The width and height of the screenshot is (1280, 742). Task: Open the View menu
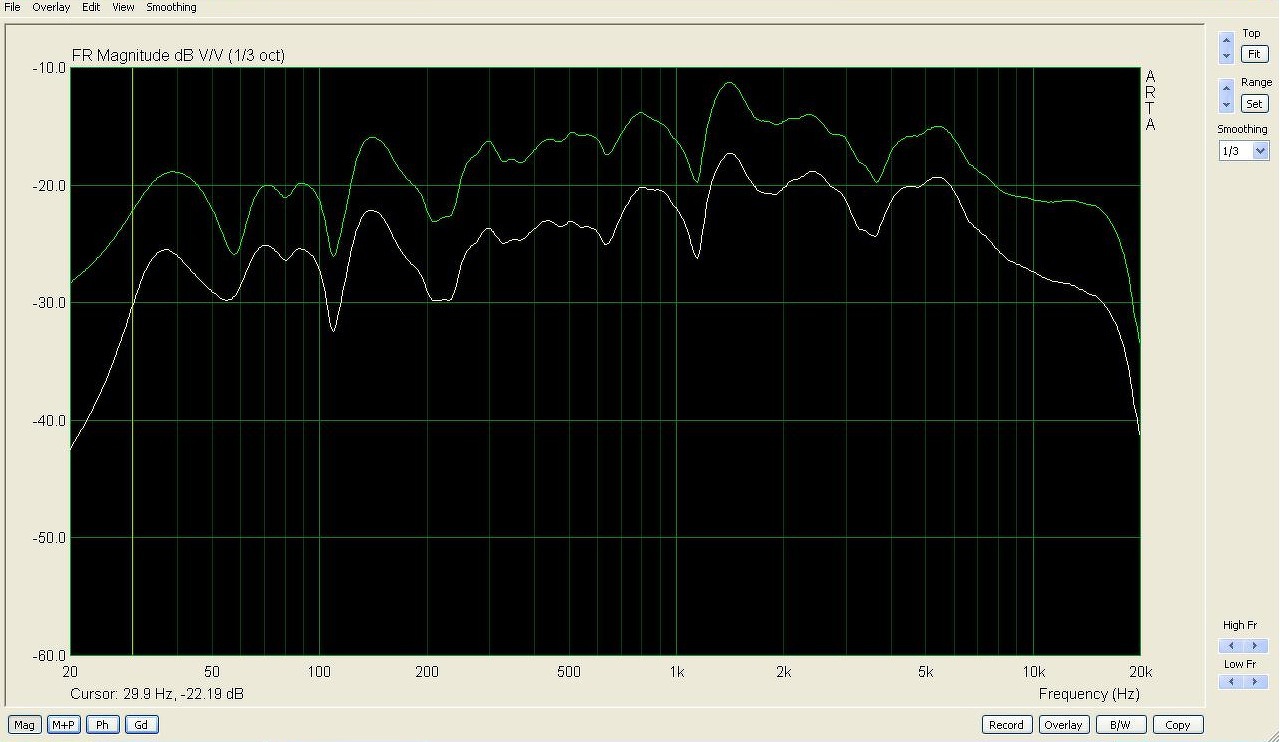click(123, 7)
